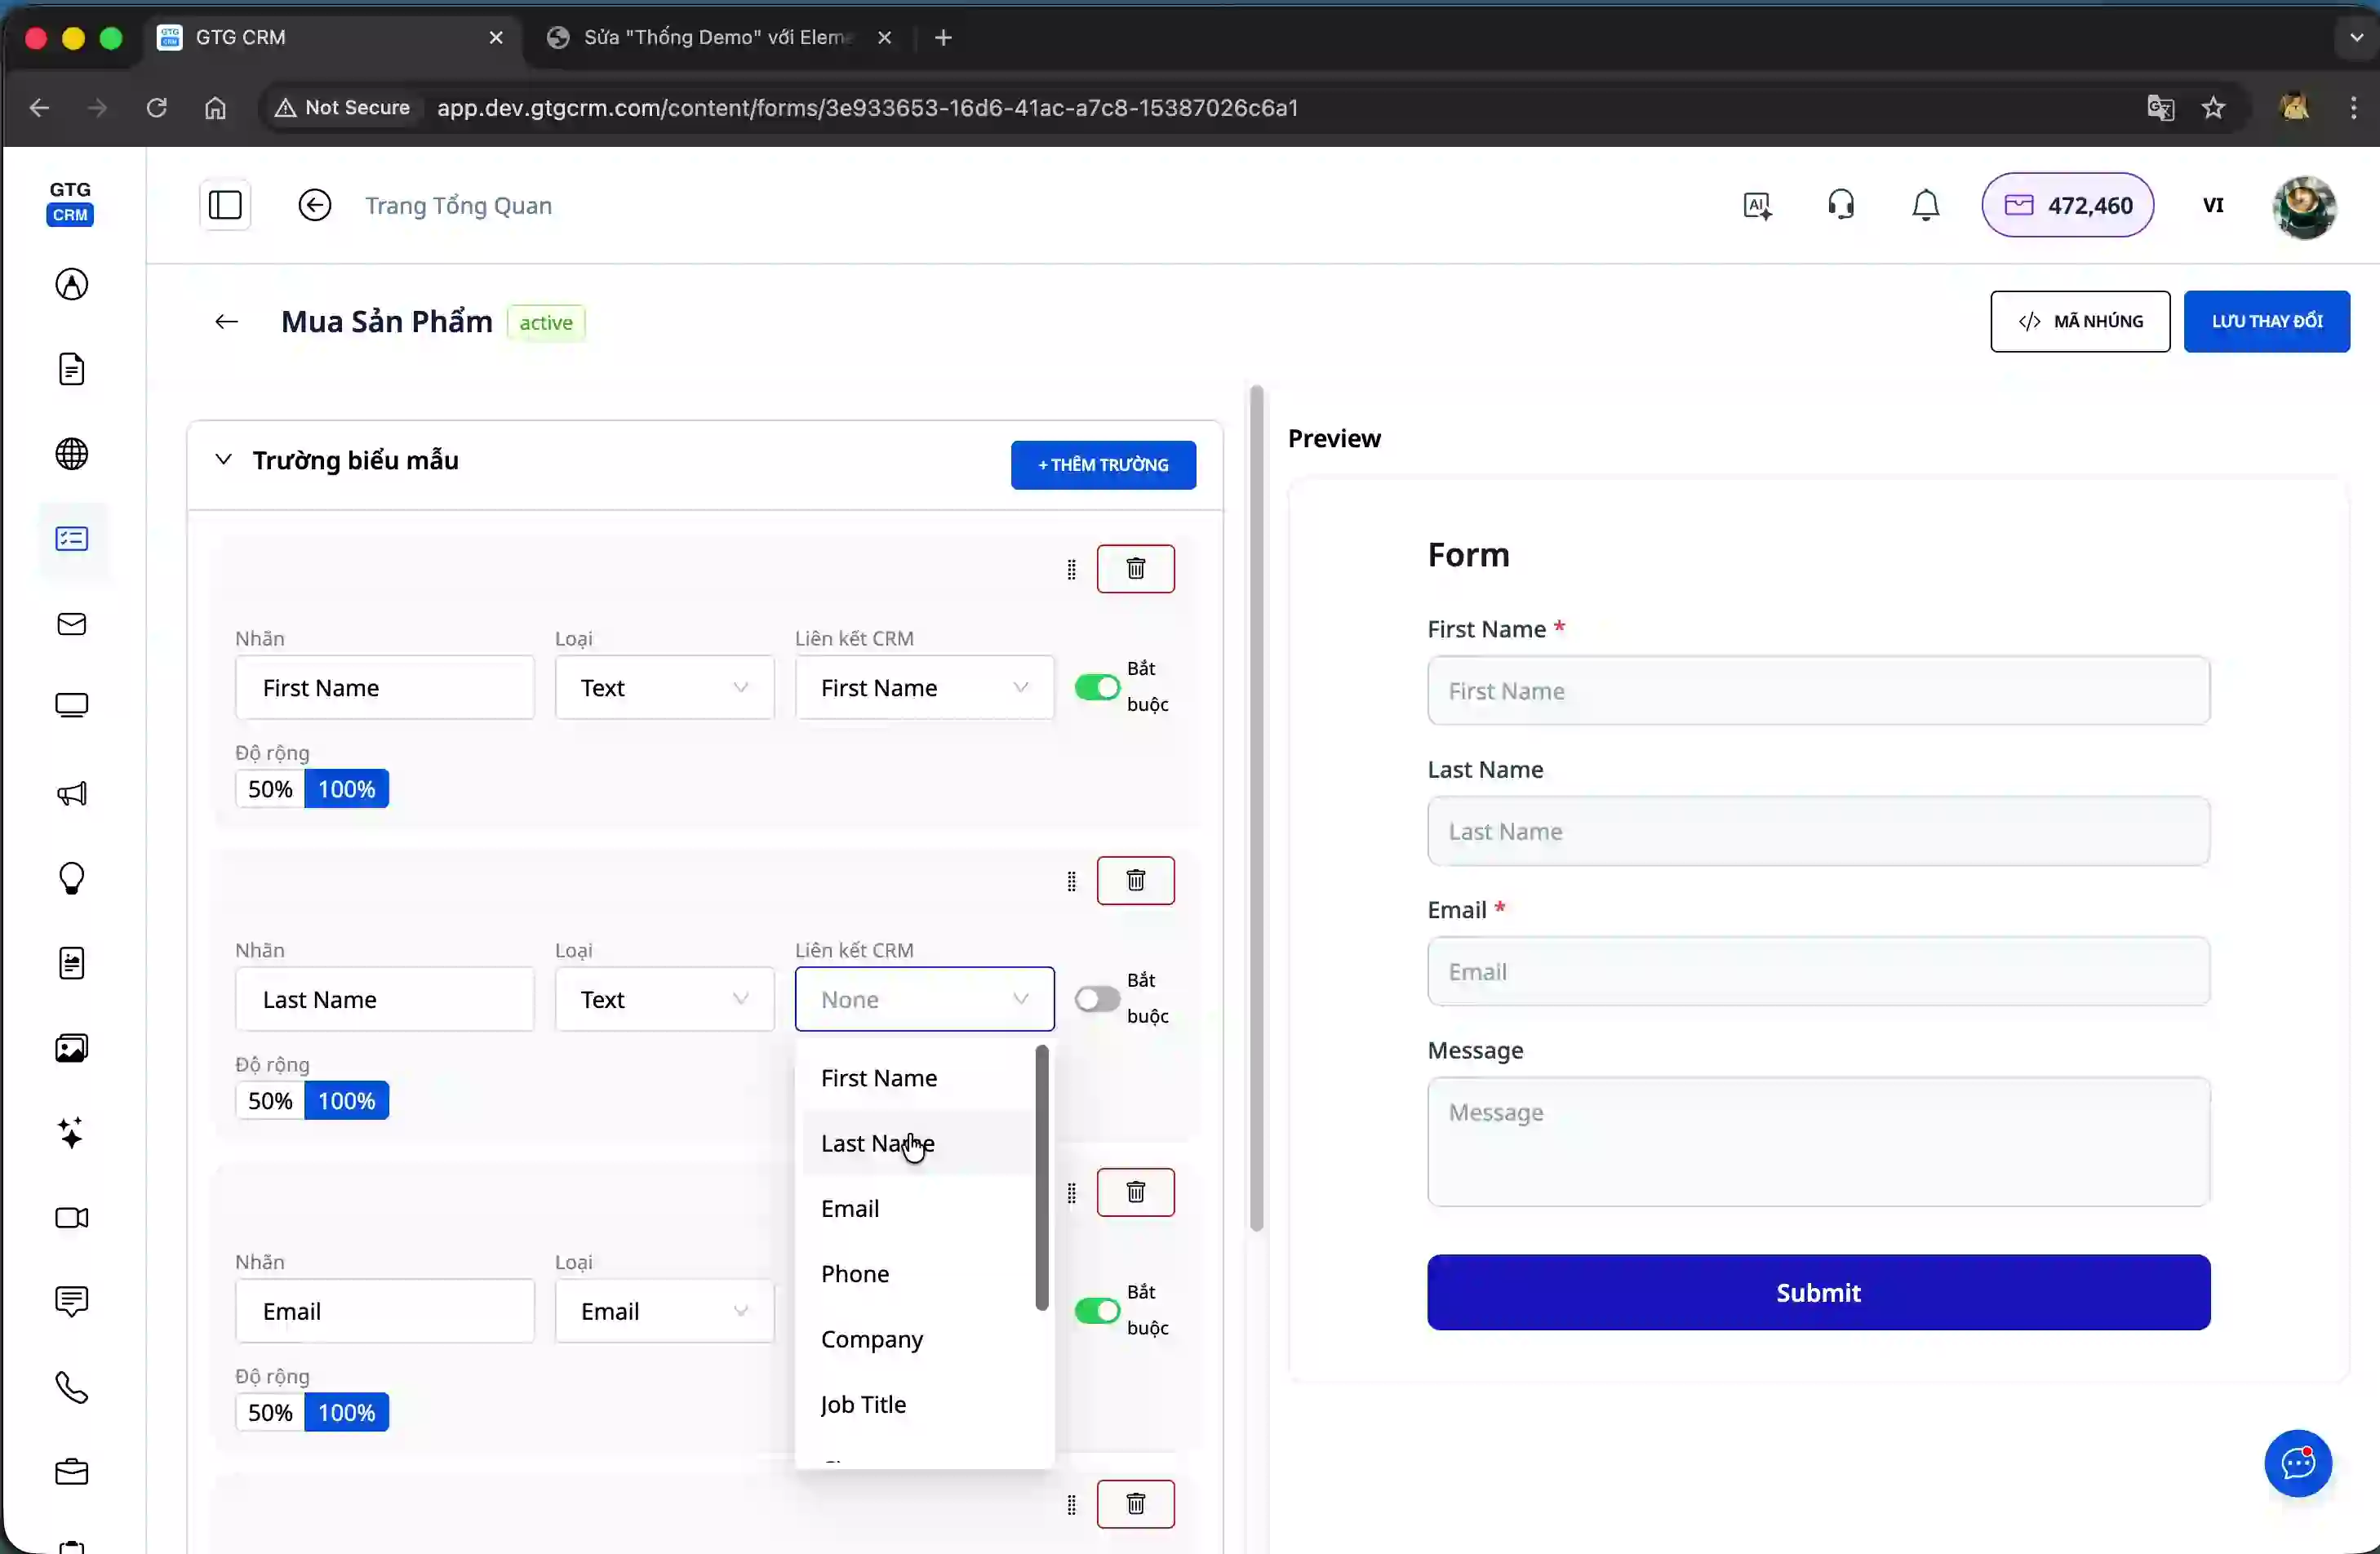Image resolution: width=2380 pixels, height=1554 pixels.
Task: Open the notifications bell
Action: coord(1925,206)
